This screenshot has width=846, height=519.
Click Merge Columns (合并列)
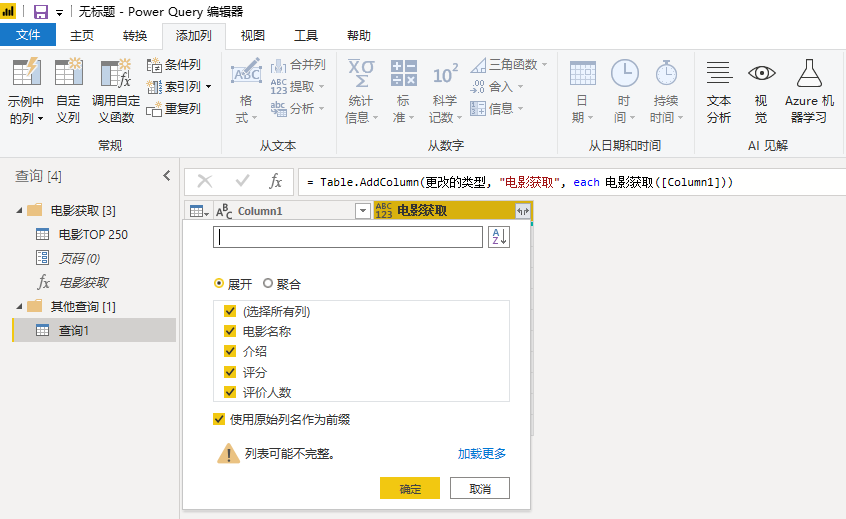coord(298,65)
